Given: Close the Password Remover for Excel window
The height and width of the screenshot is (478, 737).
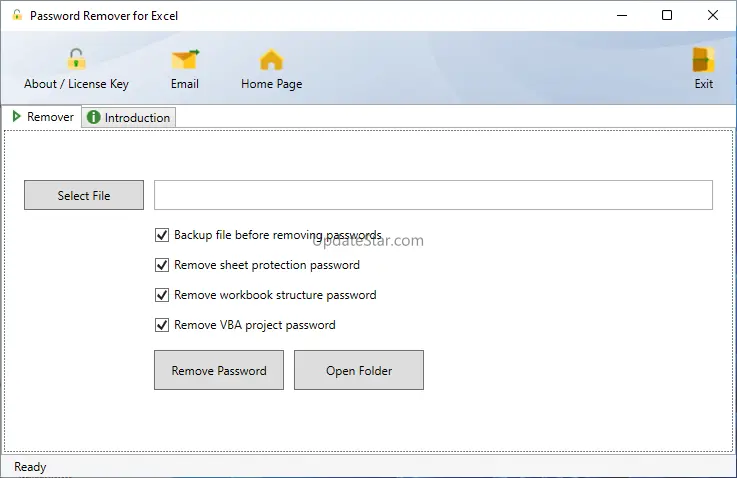Looking at the screenshot, I should (712, 15).
